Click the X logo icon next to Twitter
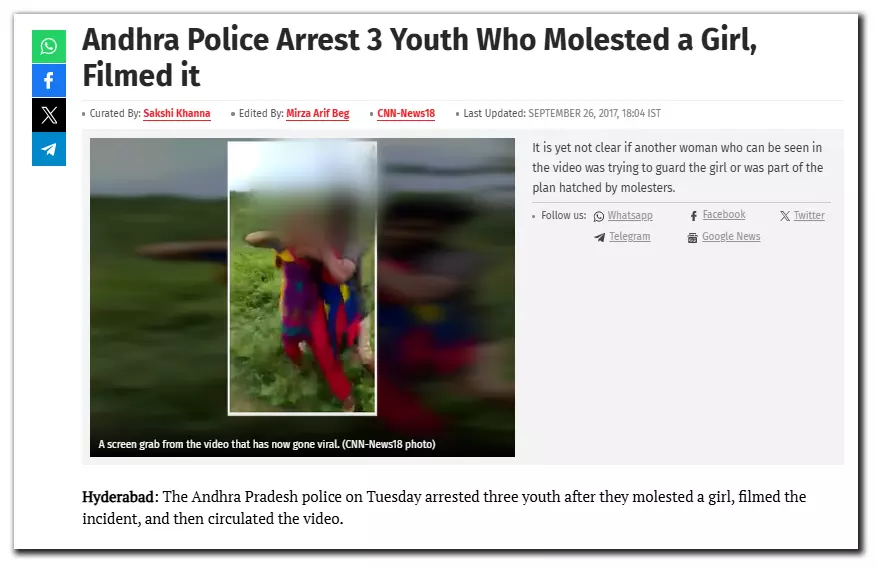This screenshot has height=568, width=877. tap(785, 216)
